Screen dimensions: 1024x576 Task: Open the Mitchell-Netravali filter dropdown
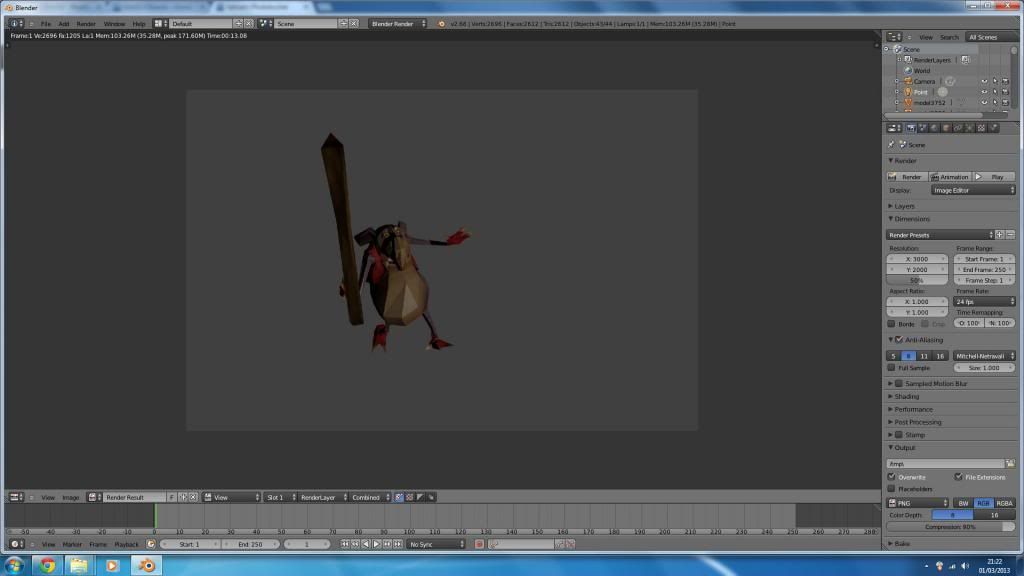pyautogui.click(x=984, y=357)
